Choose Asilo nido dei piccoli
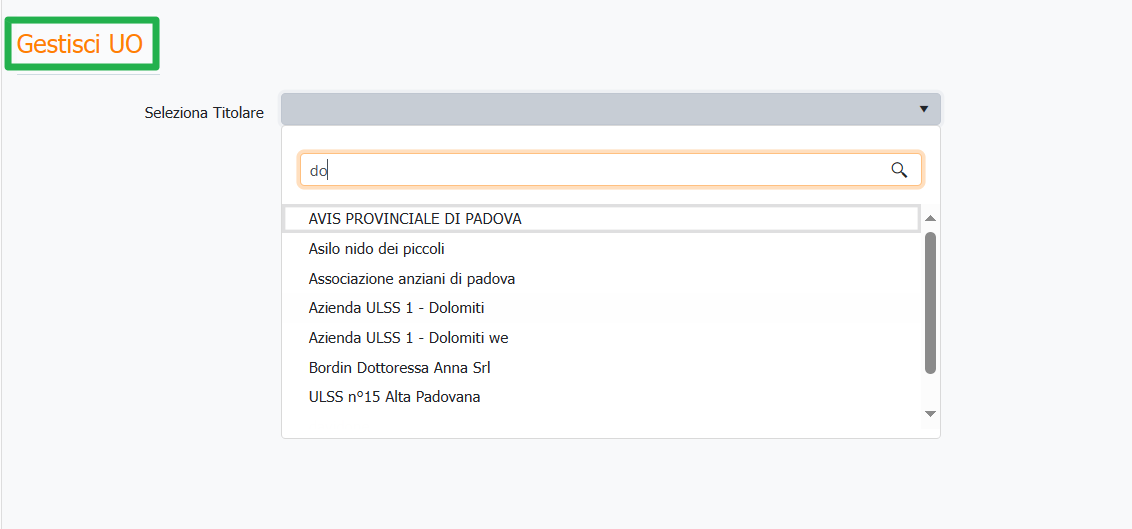The height and width of the screenshot is (529, 1132). [377, 248]
